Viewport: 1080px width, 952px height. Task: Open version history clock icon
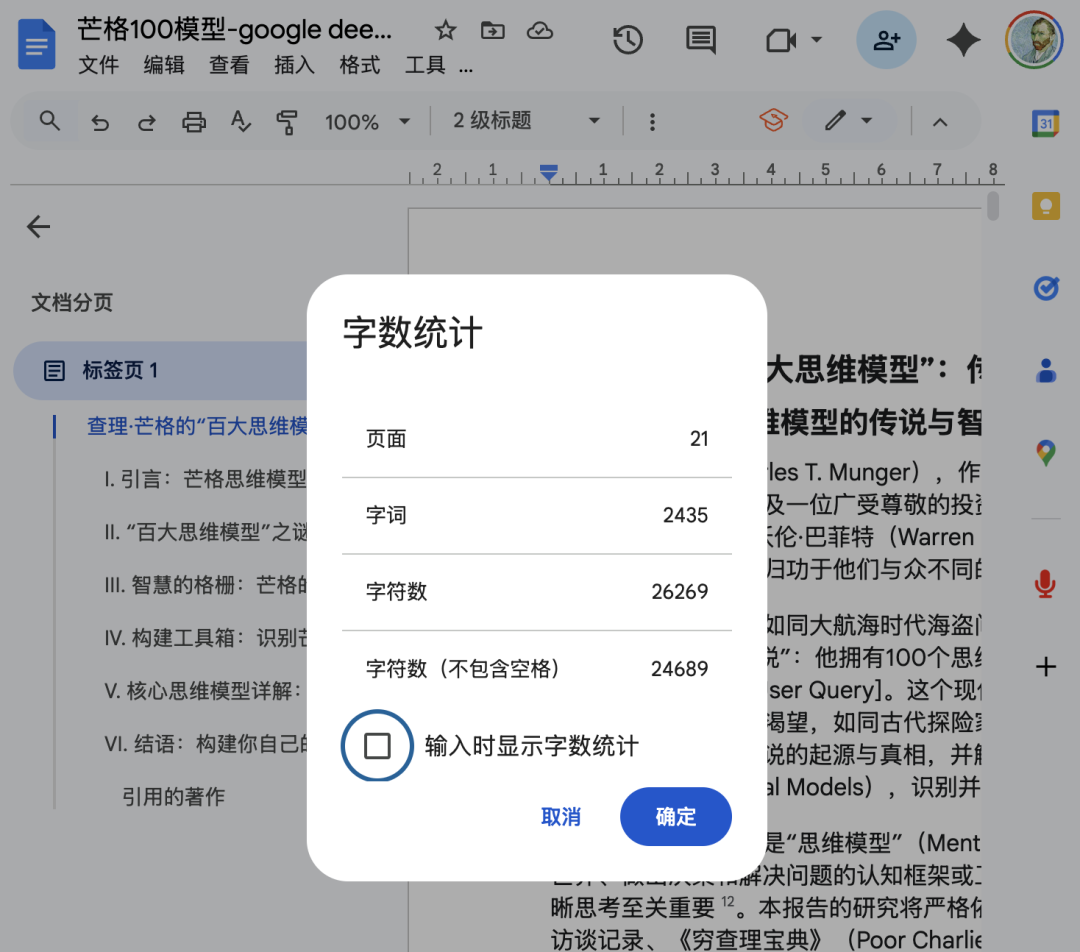[627, 40]
